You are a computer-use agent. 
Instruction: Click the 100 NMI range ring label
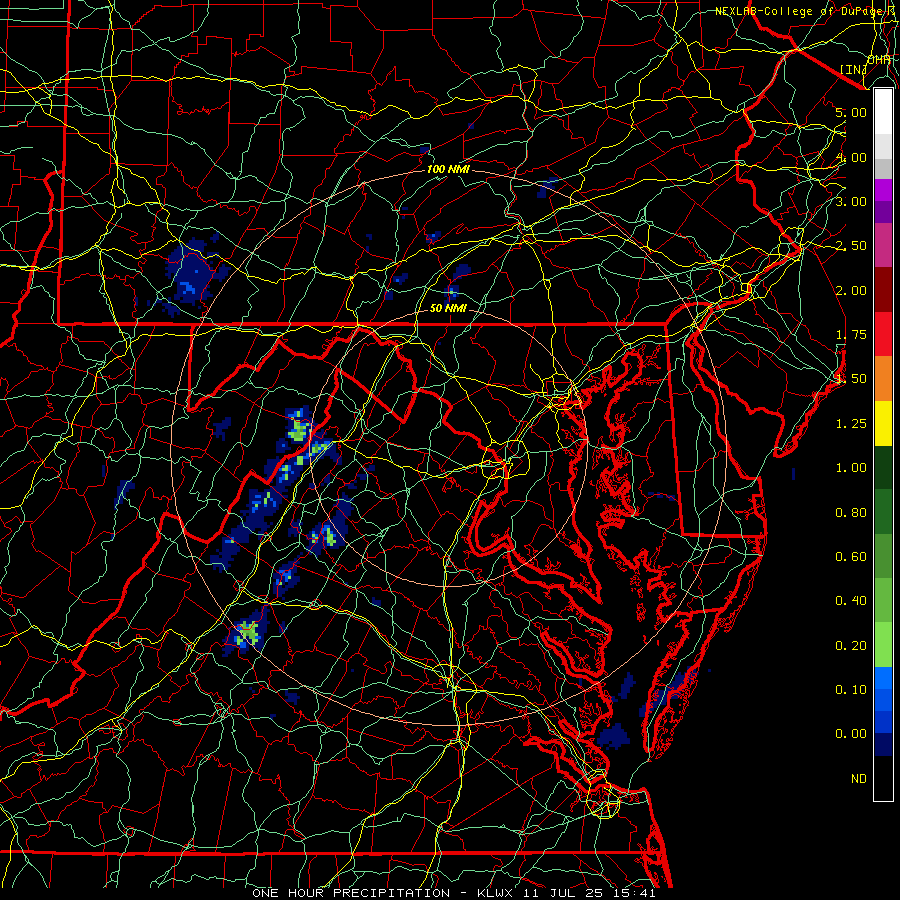pos(448,169)
